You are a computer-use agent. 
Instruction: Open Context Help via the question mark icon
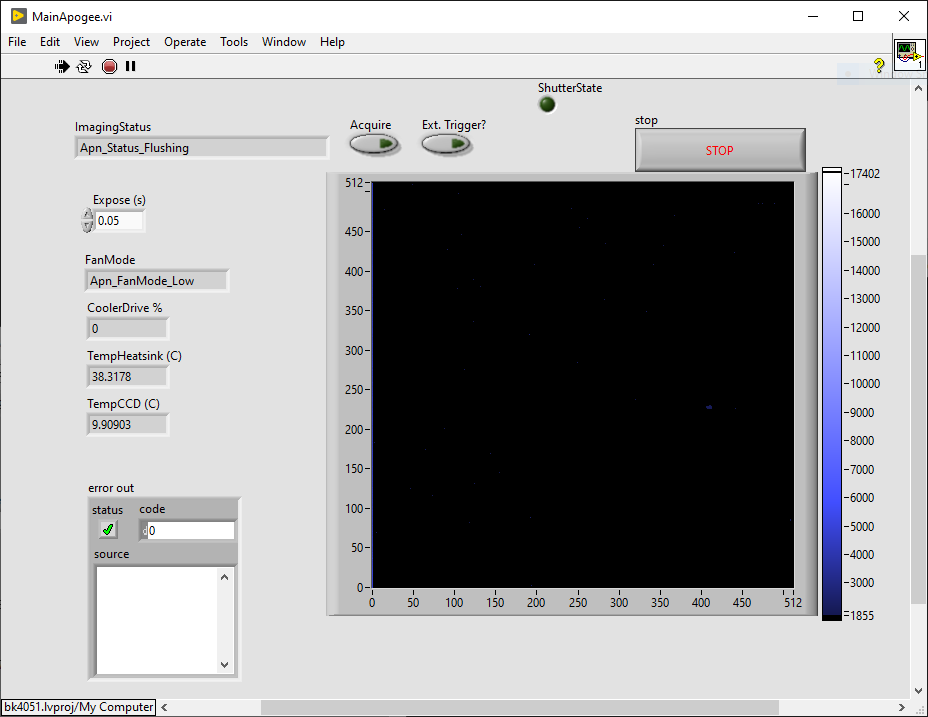point(879,66)
